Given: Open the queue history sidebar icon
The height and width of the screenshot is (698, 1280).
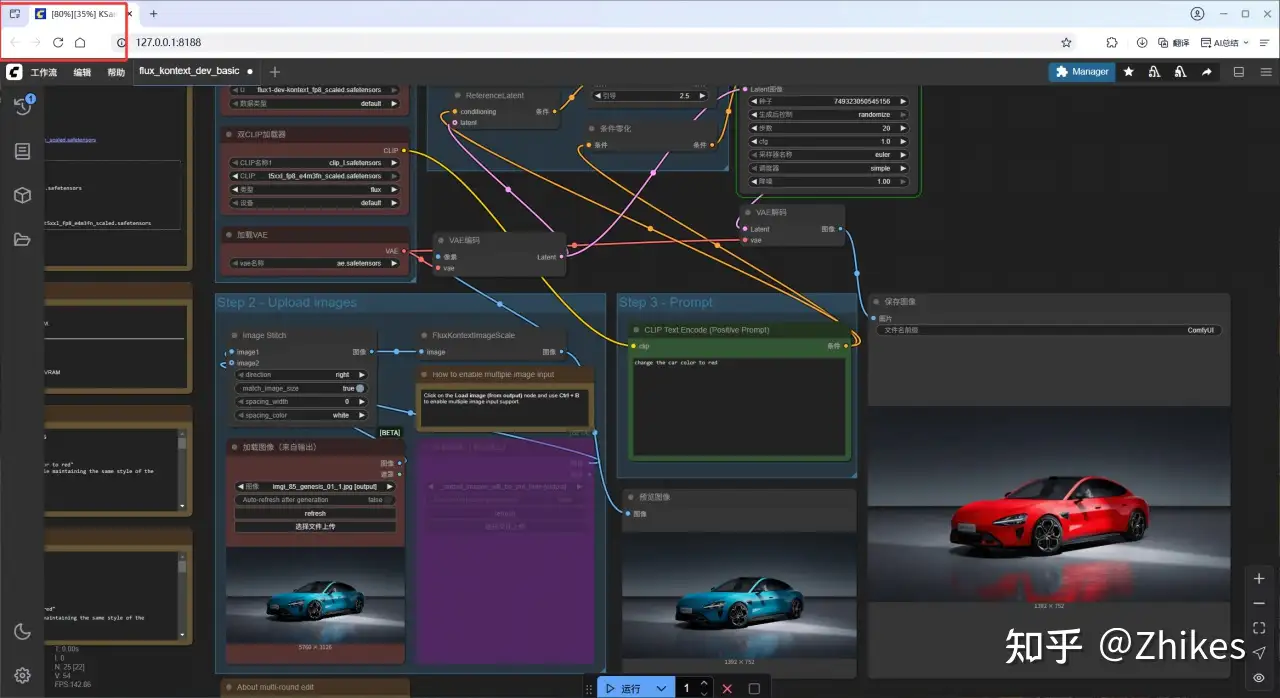Looking at the screenshot, I should click(22, 107).
